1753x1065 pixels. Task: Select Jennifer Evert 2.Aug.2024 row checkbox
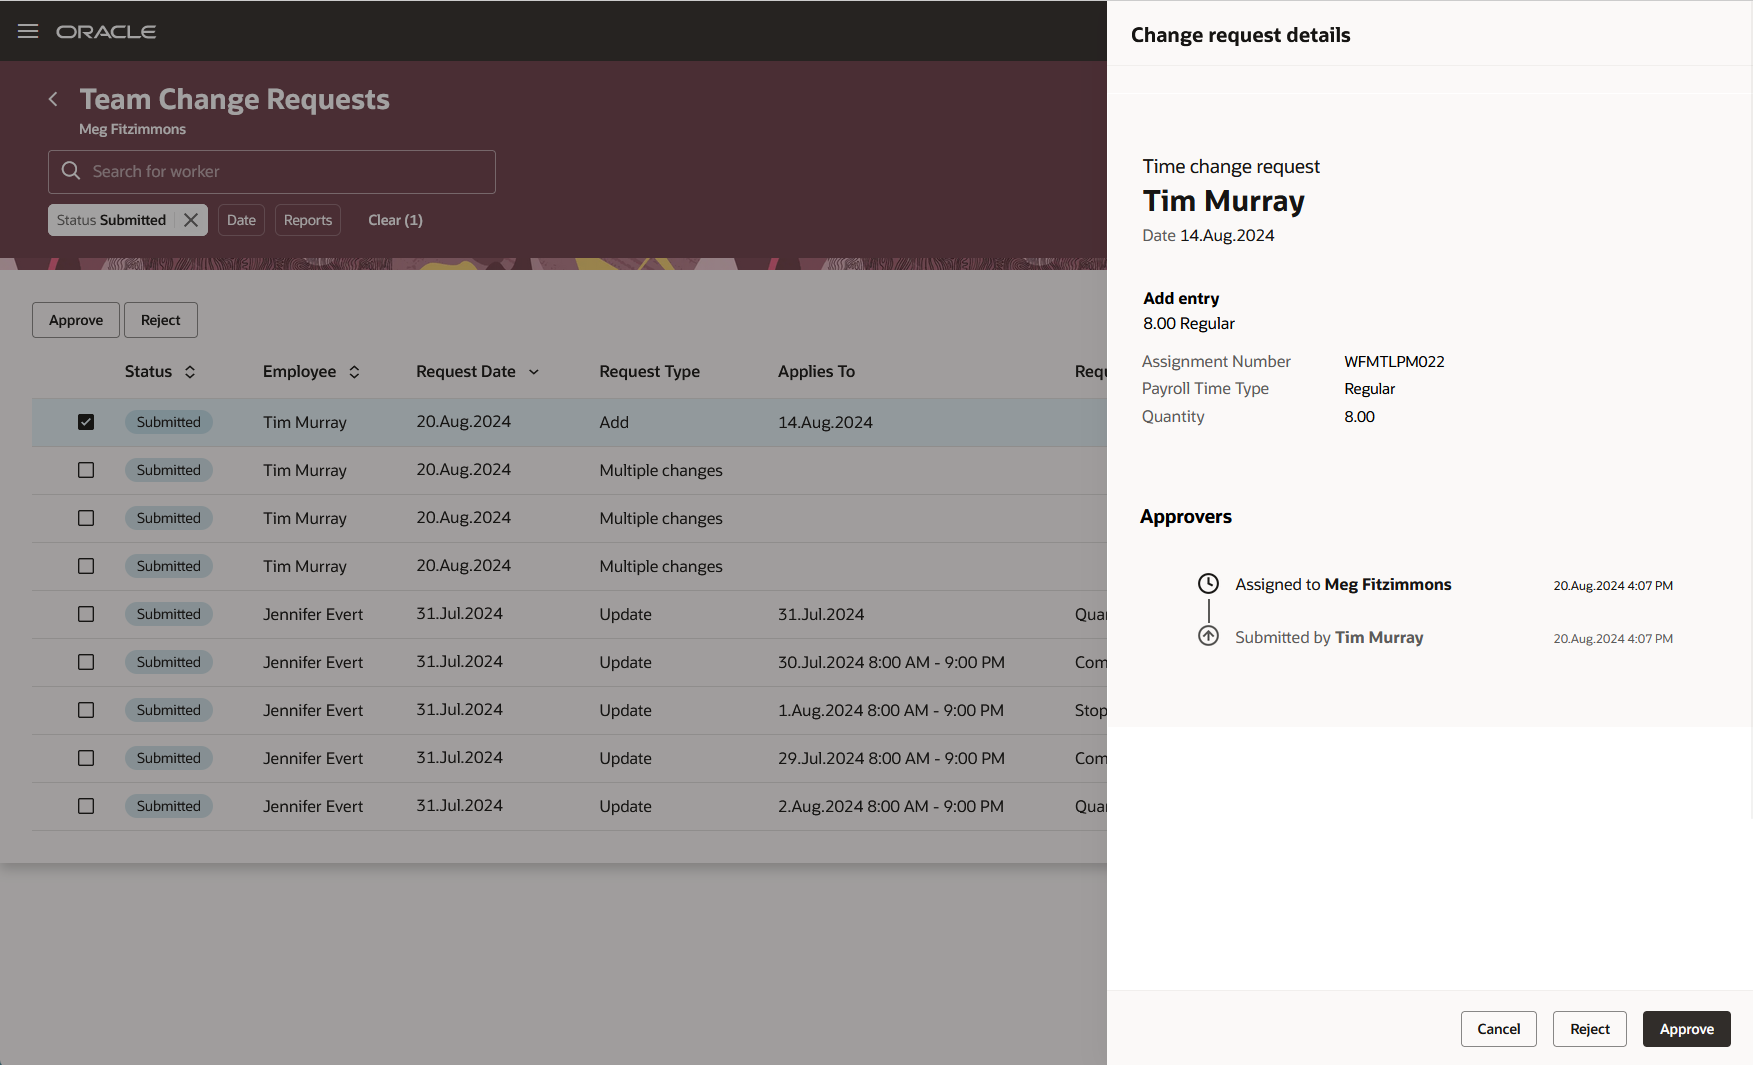(86, 806)
